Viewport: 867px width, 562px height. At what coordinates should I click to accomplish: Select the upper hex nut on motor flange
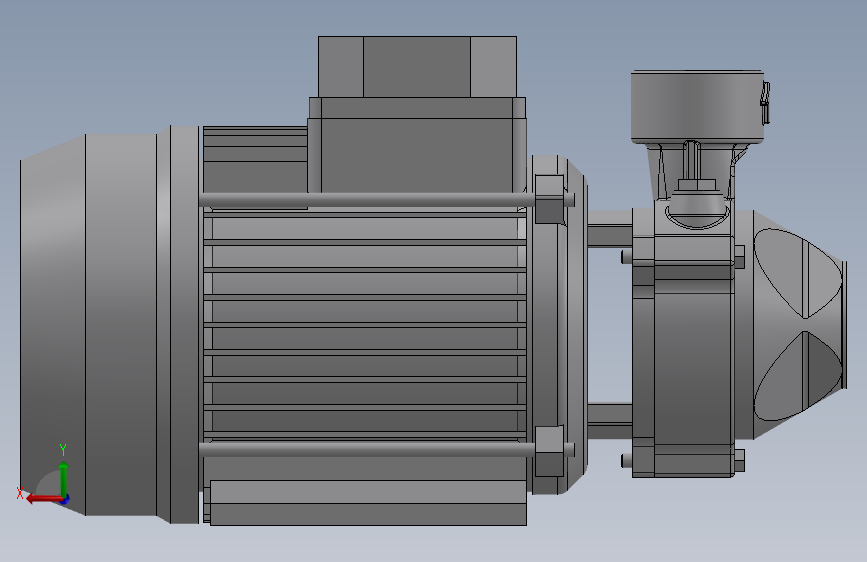(549, 199)
